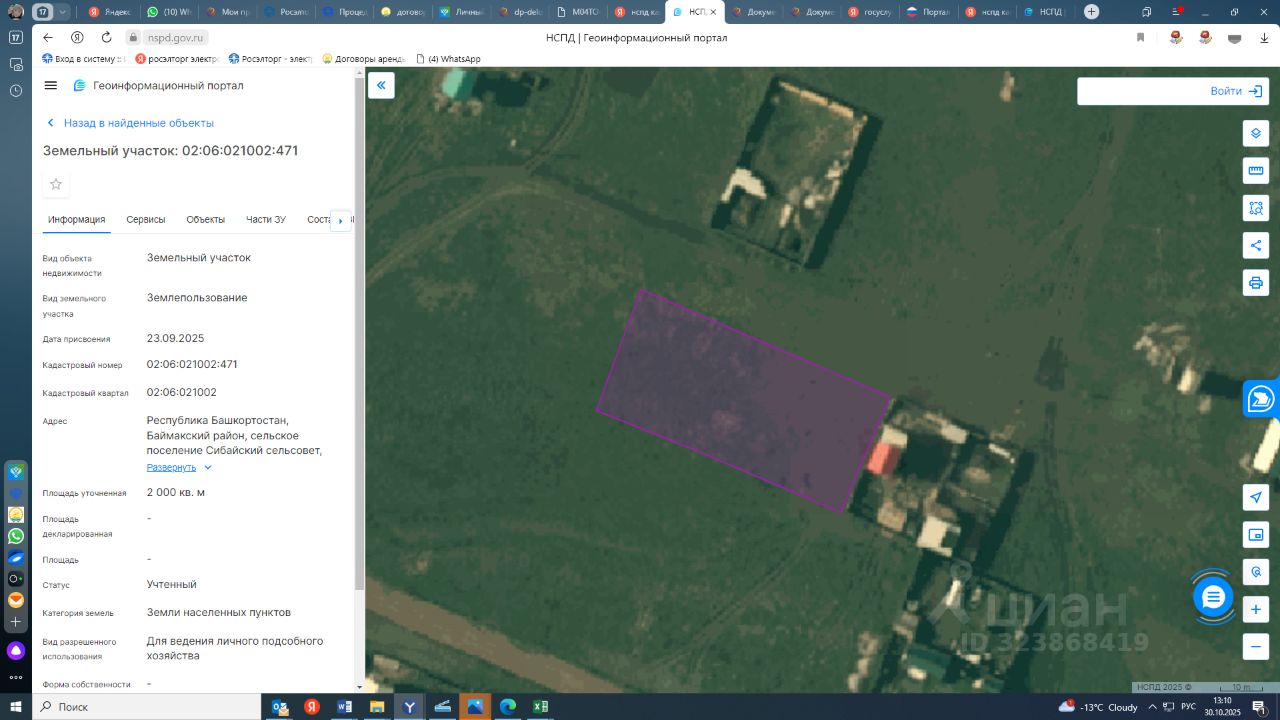Switch to the Яндекс browser tab
Image resolution: width=1280 pixels, height=720 pixels.
(x=109, y=12)
